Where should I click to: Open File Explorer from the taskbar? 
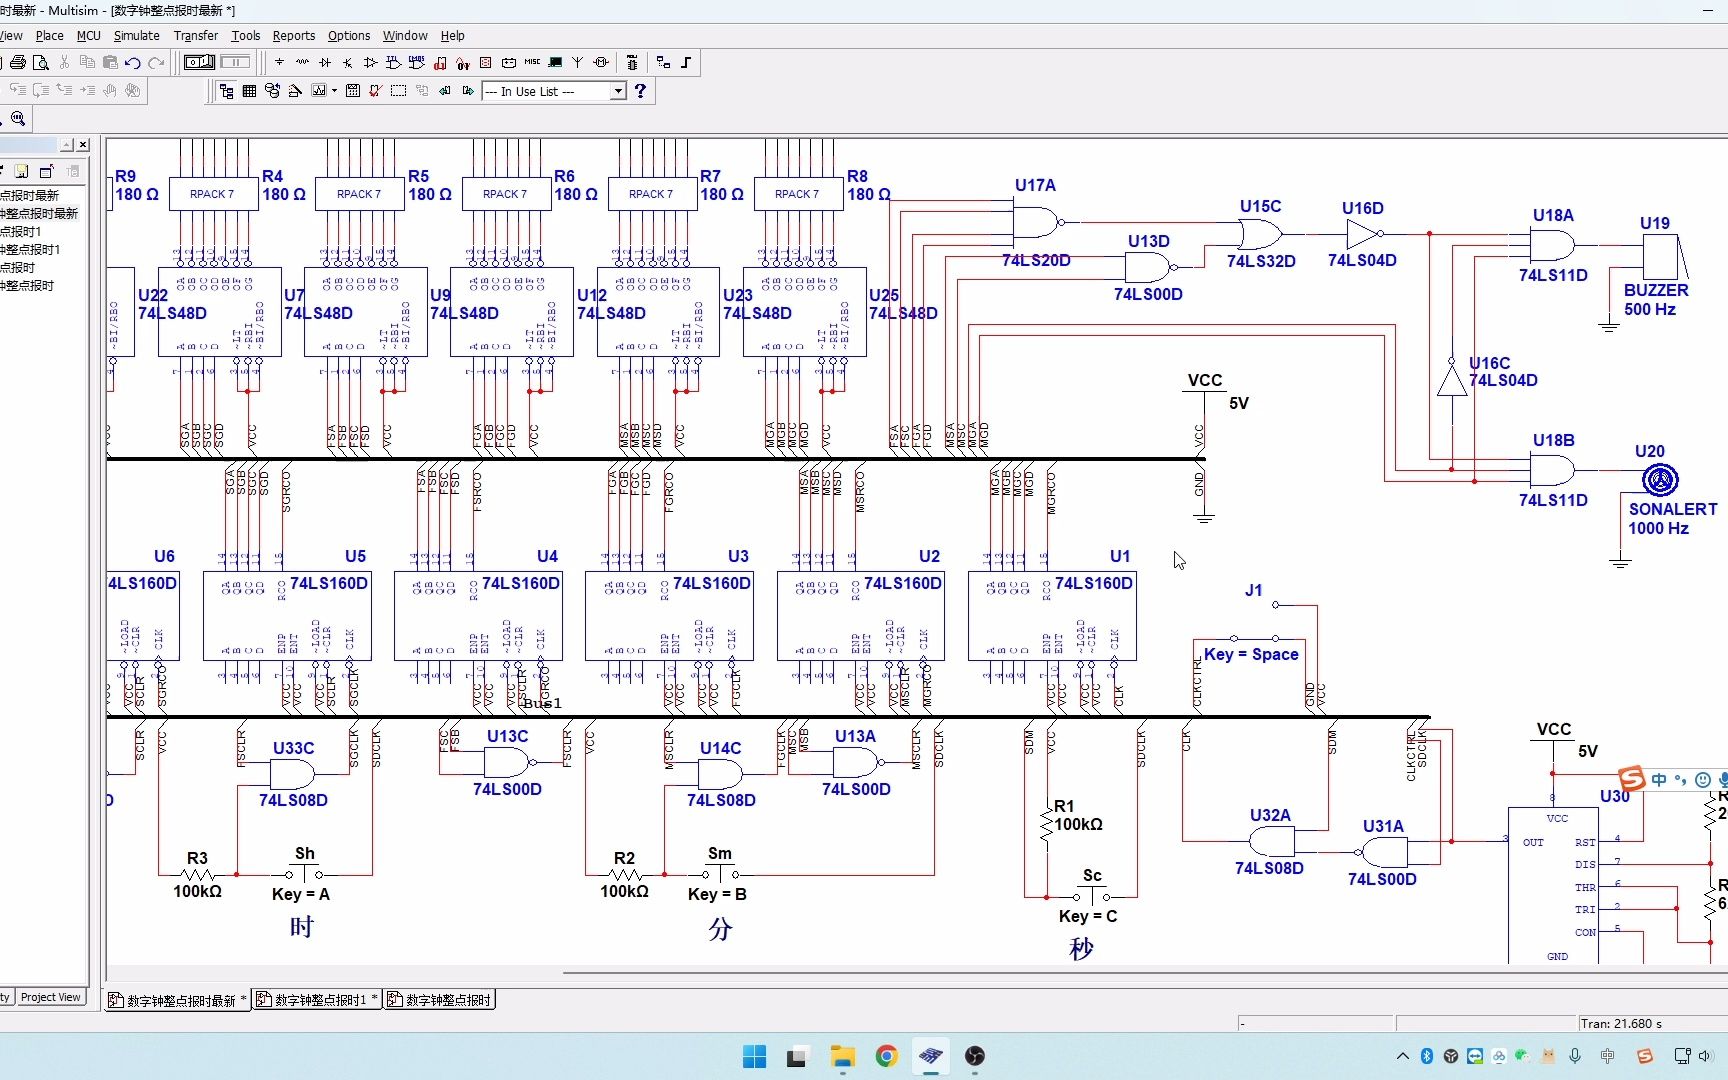pyautogui.click(x=842, y=1056)
